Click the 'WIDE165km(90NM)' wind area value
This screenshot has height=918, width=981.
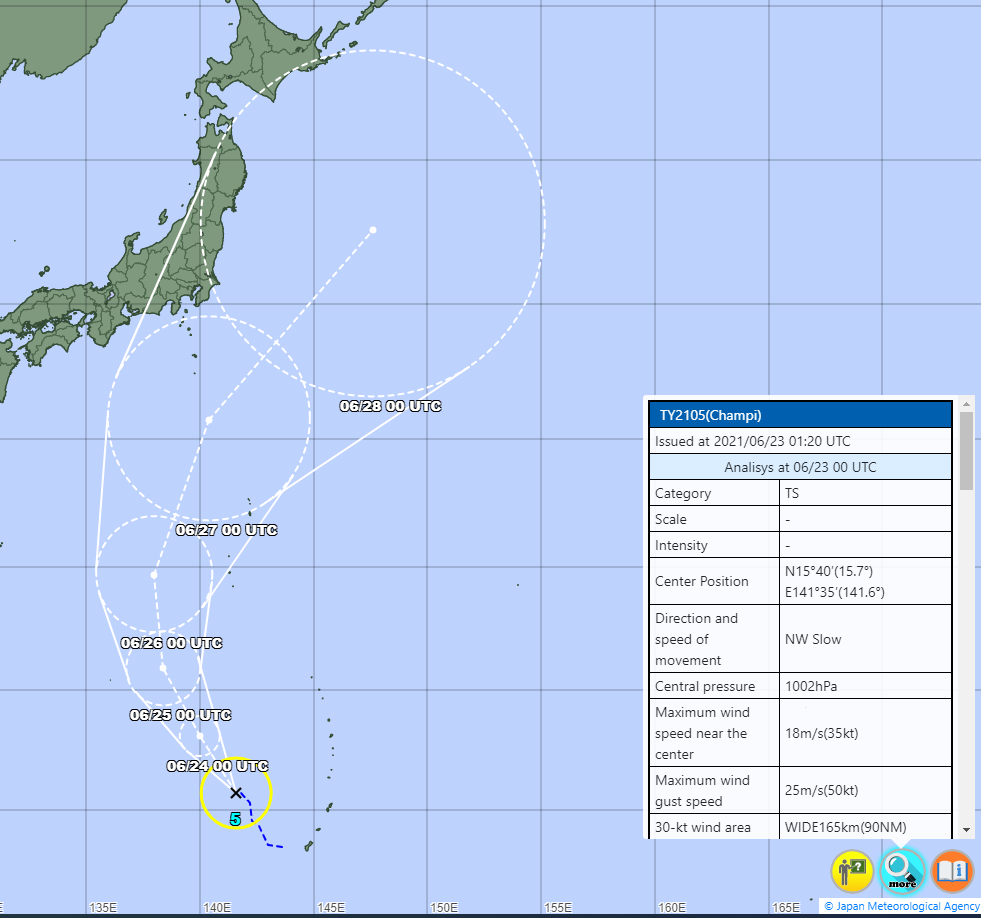coord(846,827)
